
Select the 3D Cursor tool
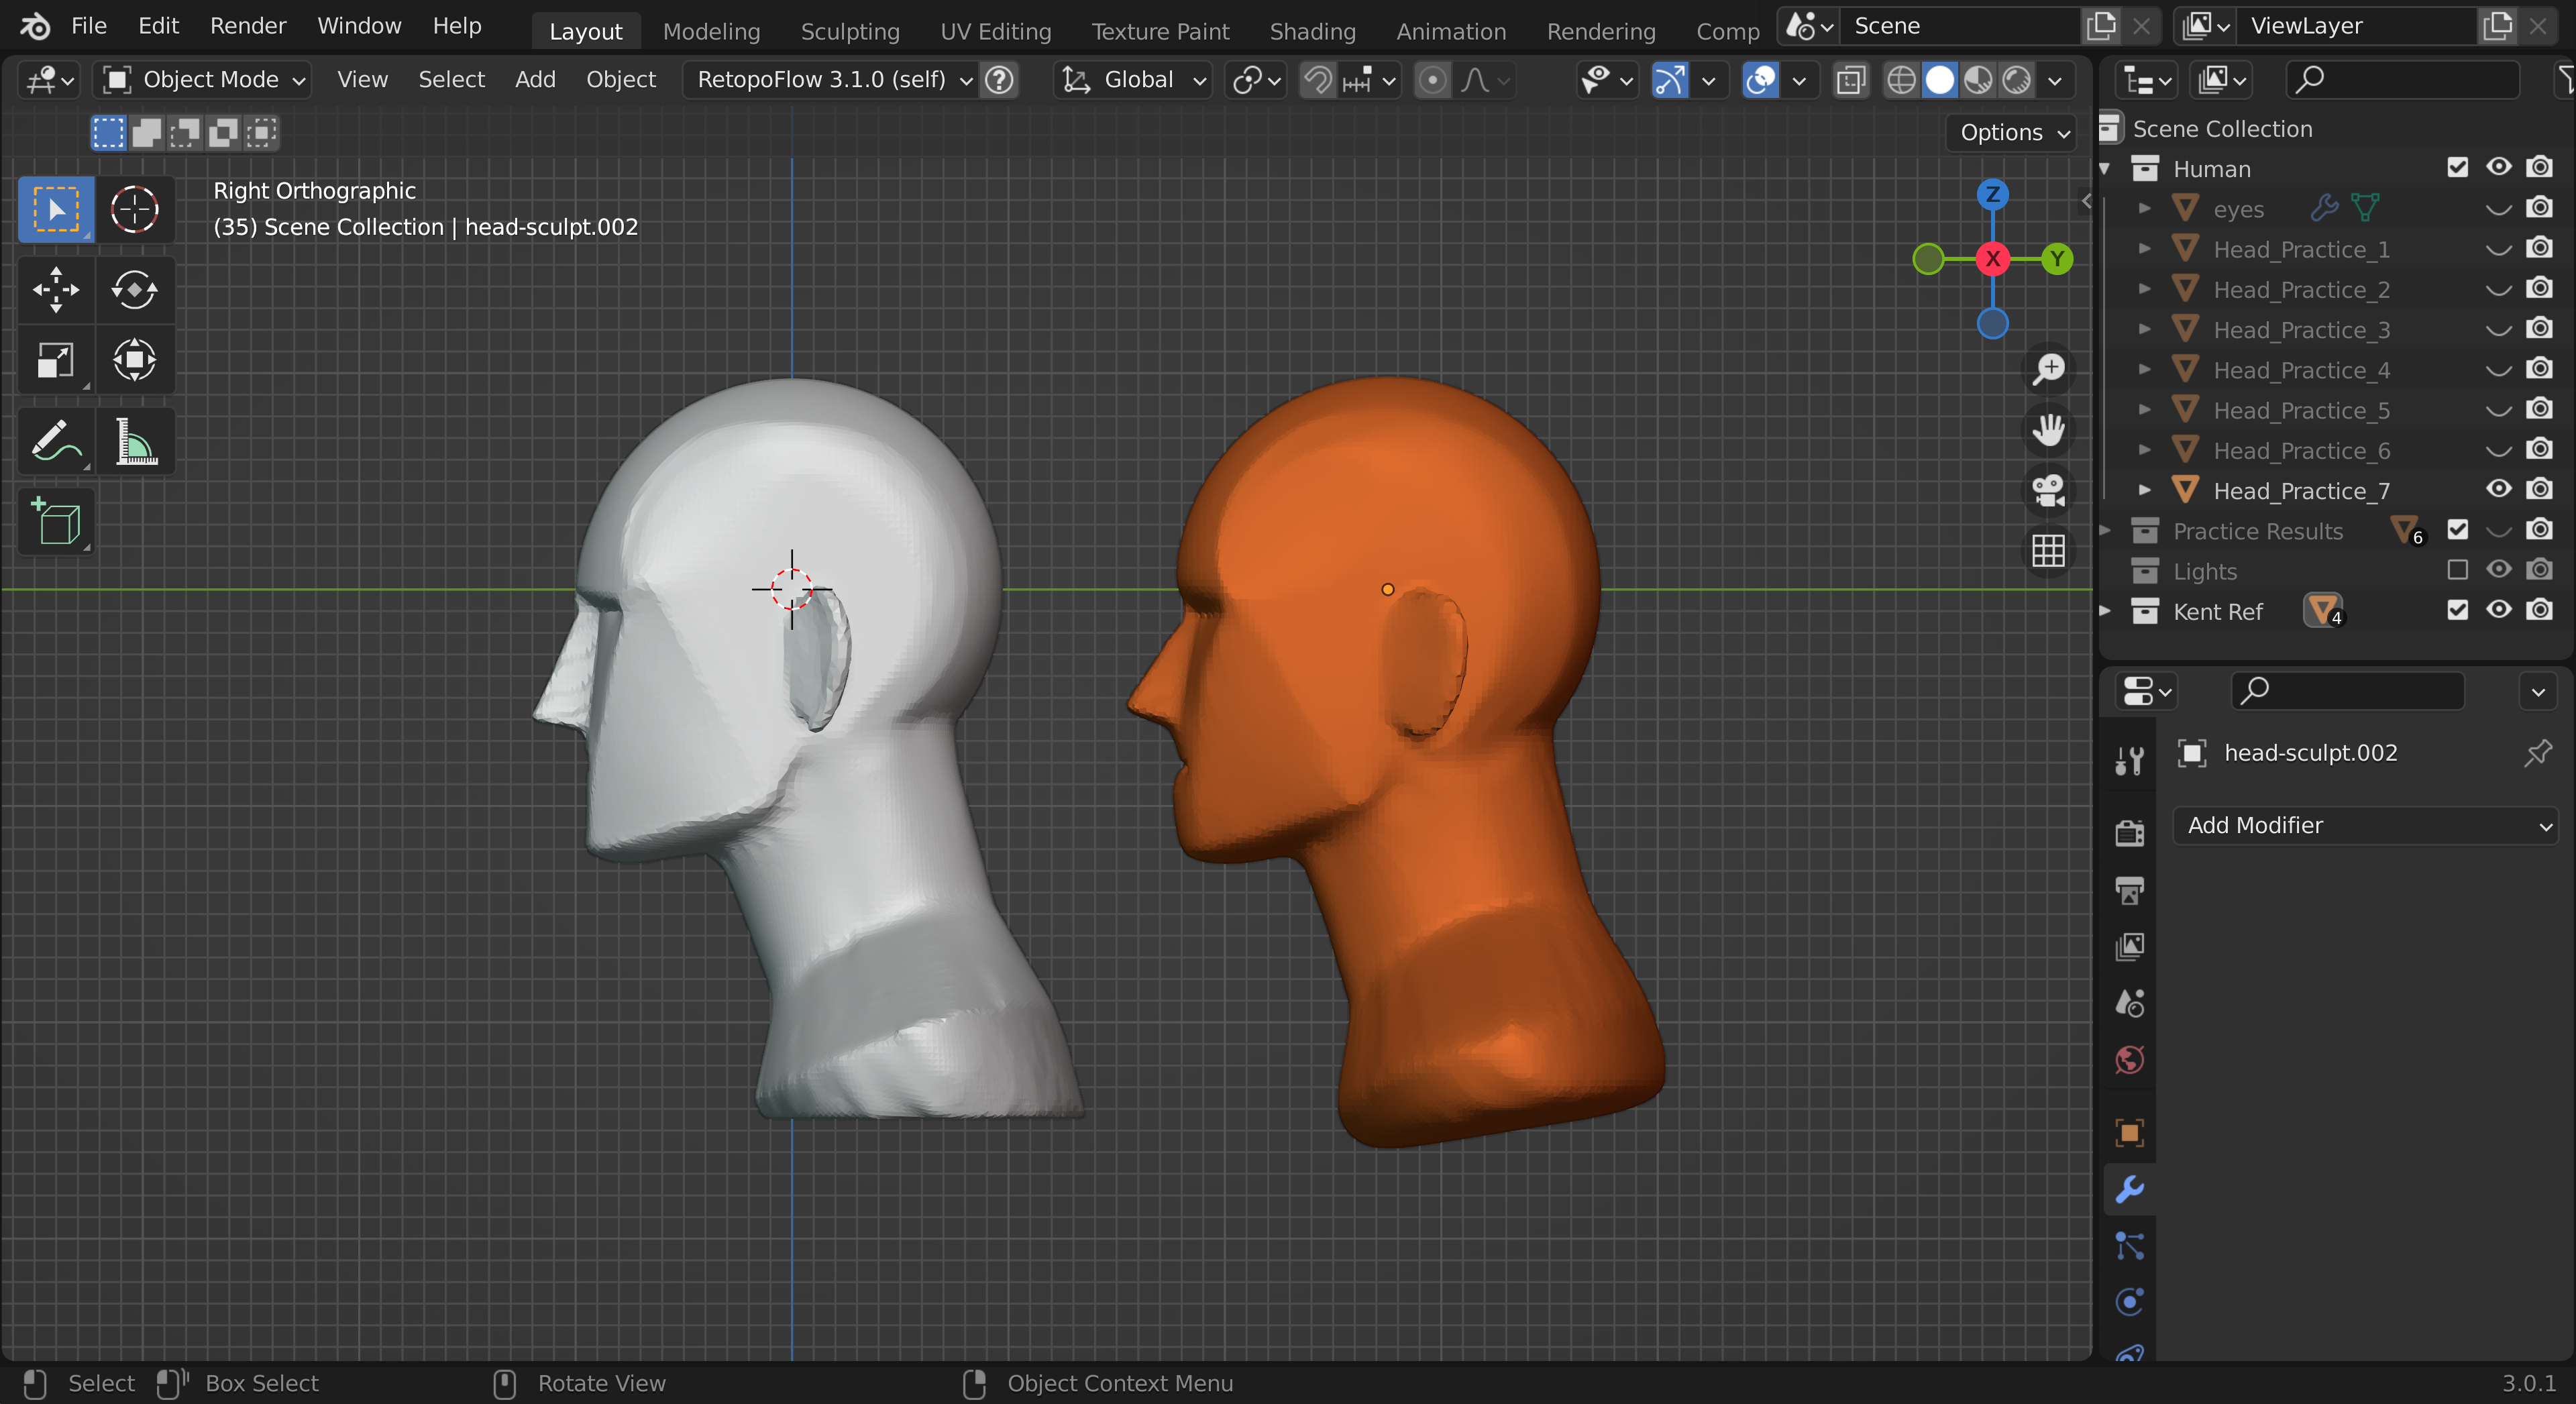(134, 210)
